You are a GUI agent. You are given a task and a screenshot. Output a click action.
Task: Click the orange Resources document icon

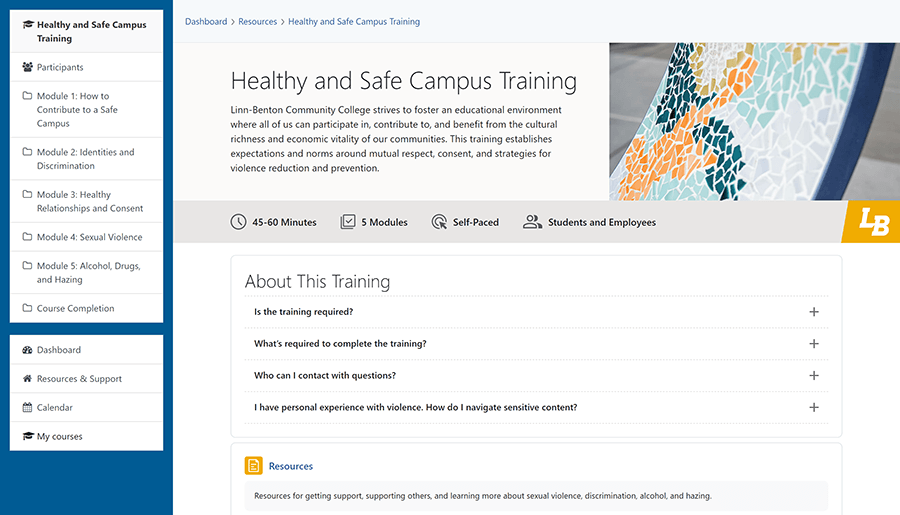[x=254, y=466]
